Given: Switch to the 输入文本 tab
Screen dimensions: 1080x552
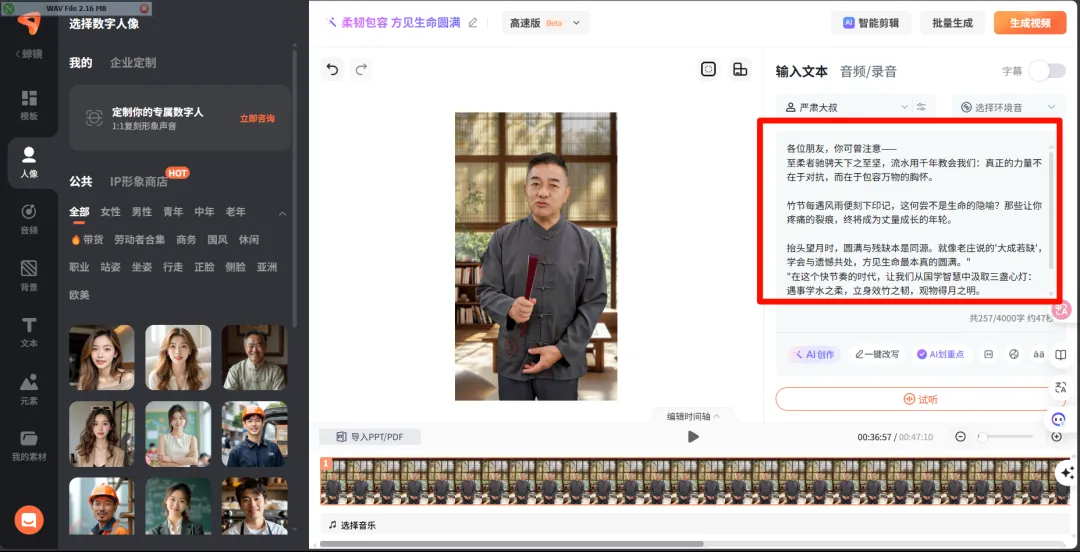Looking at the screenshot, I should coord(802,71).
